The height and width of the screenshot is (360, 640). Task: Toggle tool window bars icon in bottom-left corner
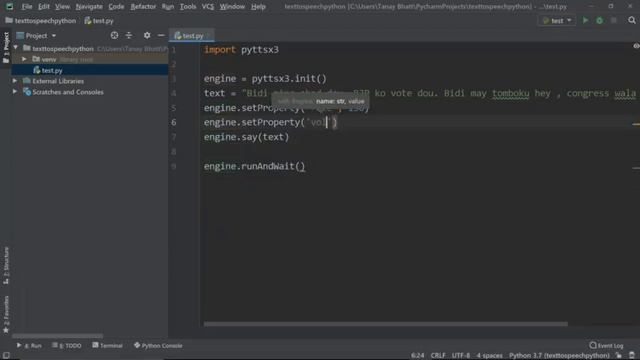(x=6, y=356)
